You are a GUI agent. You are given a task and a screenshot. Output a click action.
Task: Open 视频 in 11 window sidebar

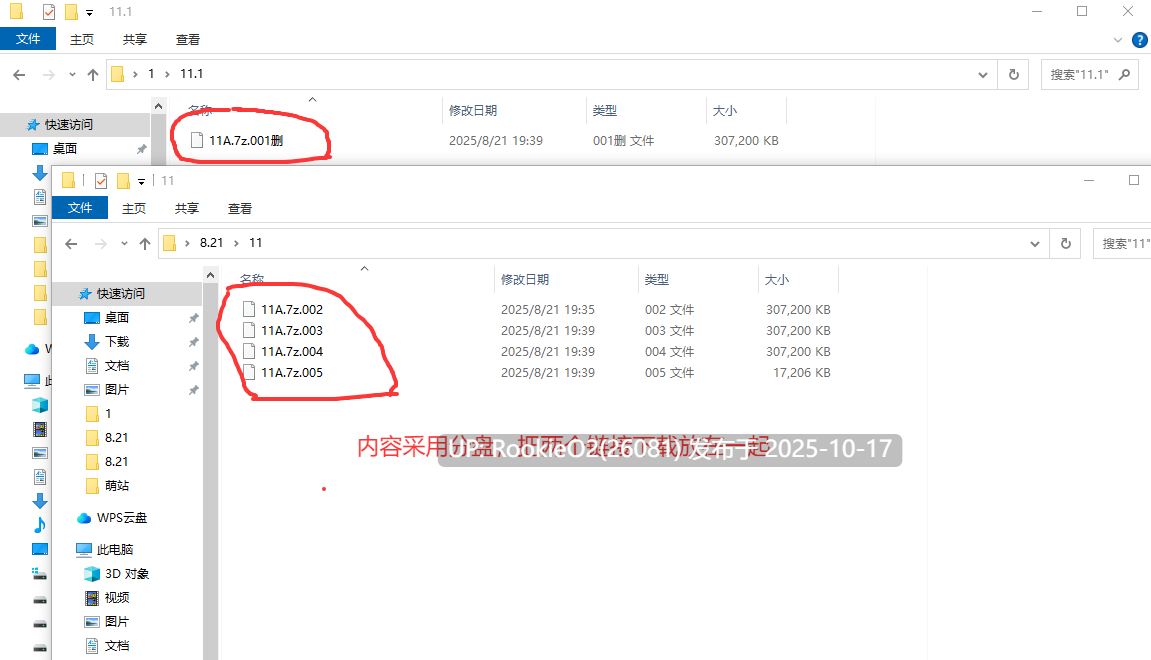(117, 598)
